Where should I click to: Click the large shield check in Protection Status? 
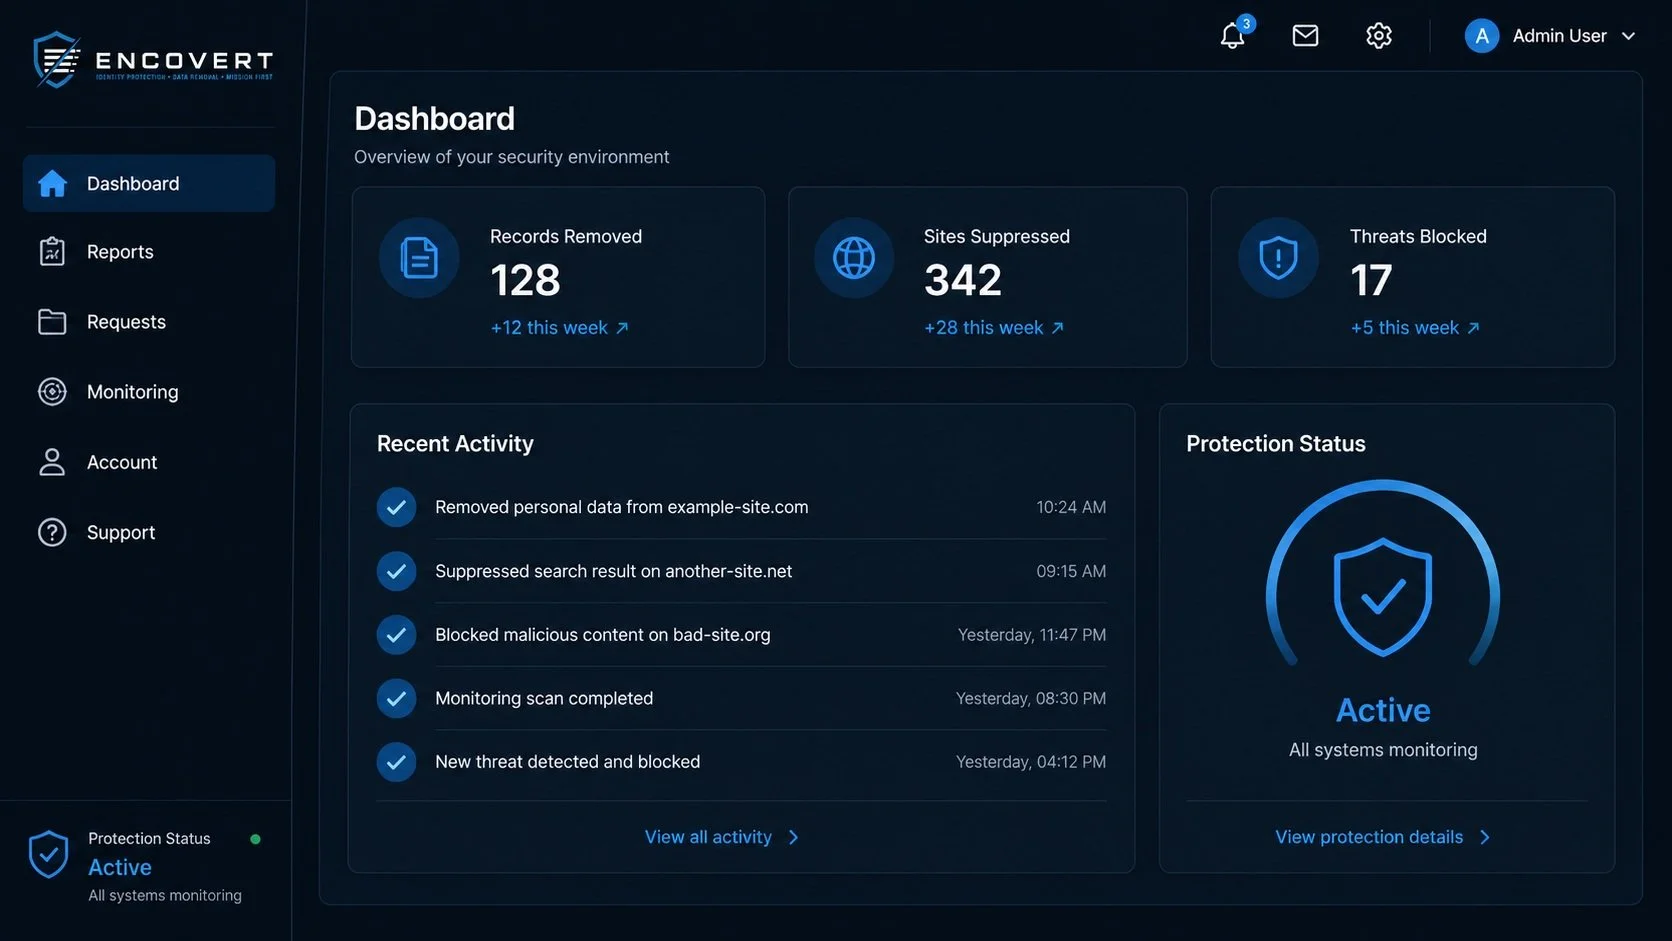(1383, 597)
